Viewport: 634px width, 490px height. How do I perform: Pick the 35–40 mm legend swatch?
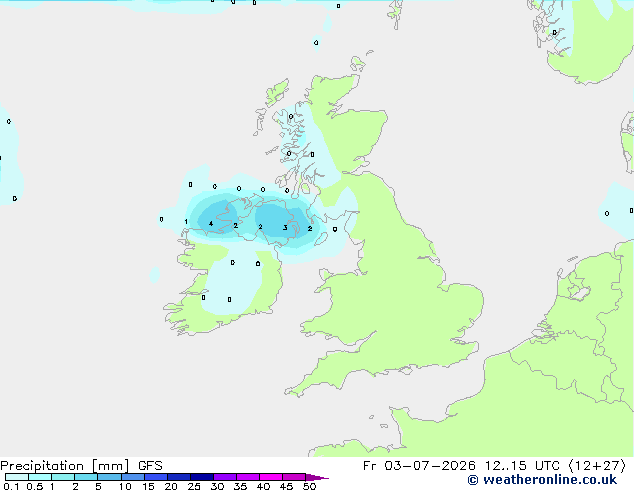[247, 477]
